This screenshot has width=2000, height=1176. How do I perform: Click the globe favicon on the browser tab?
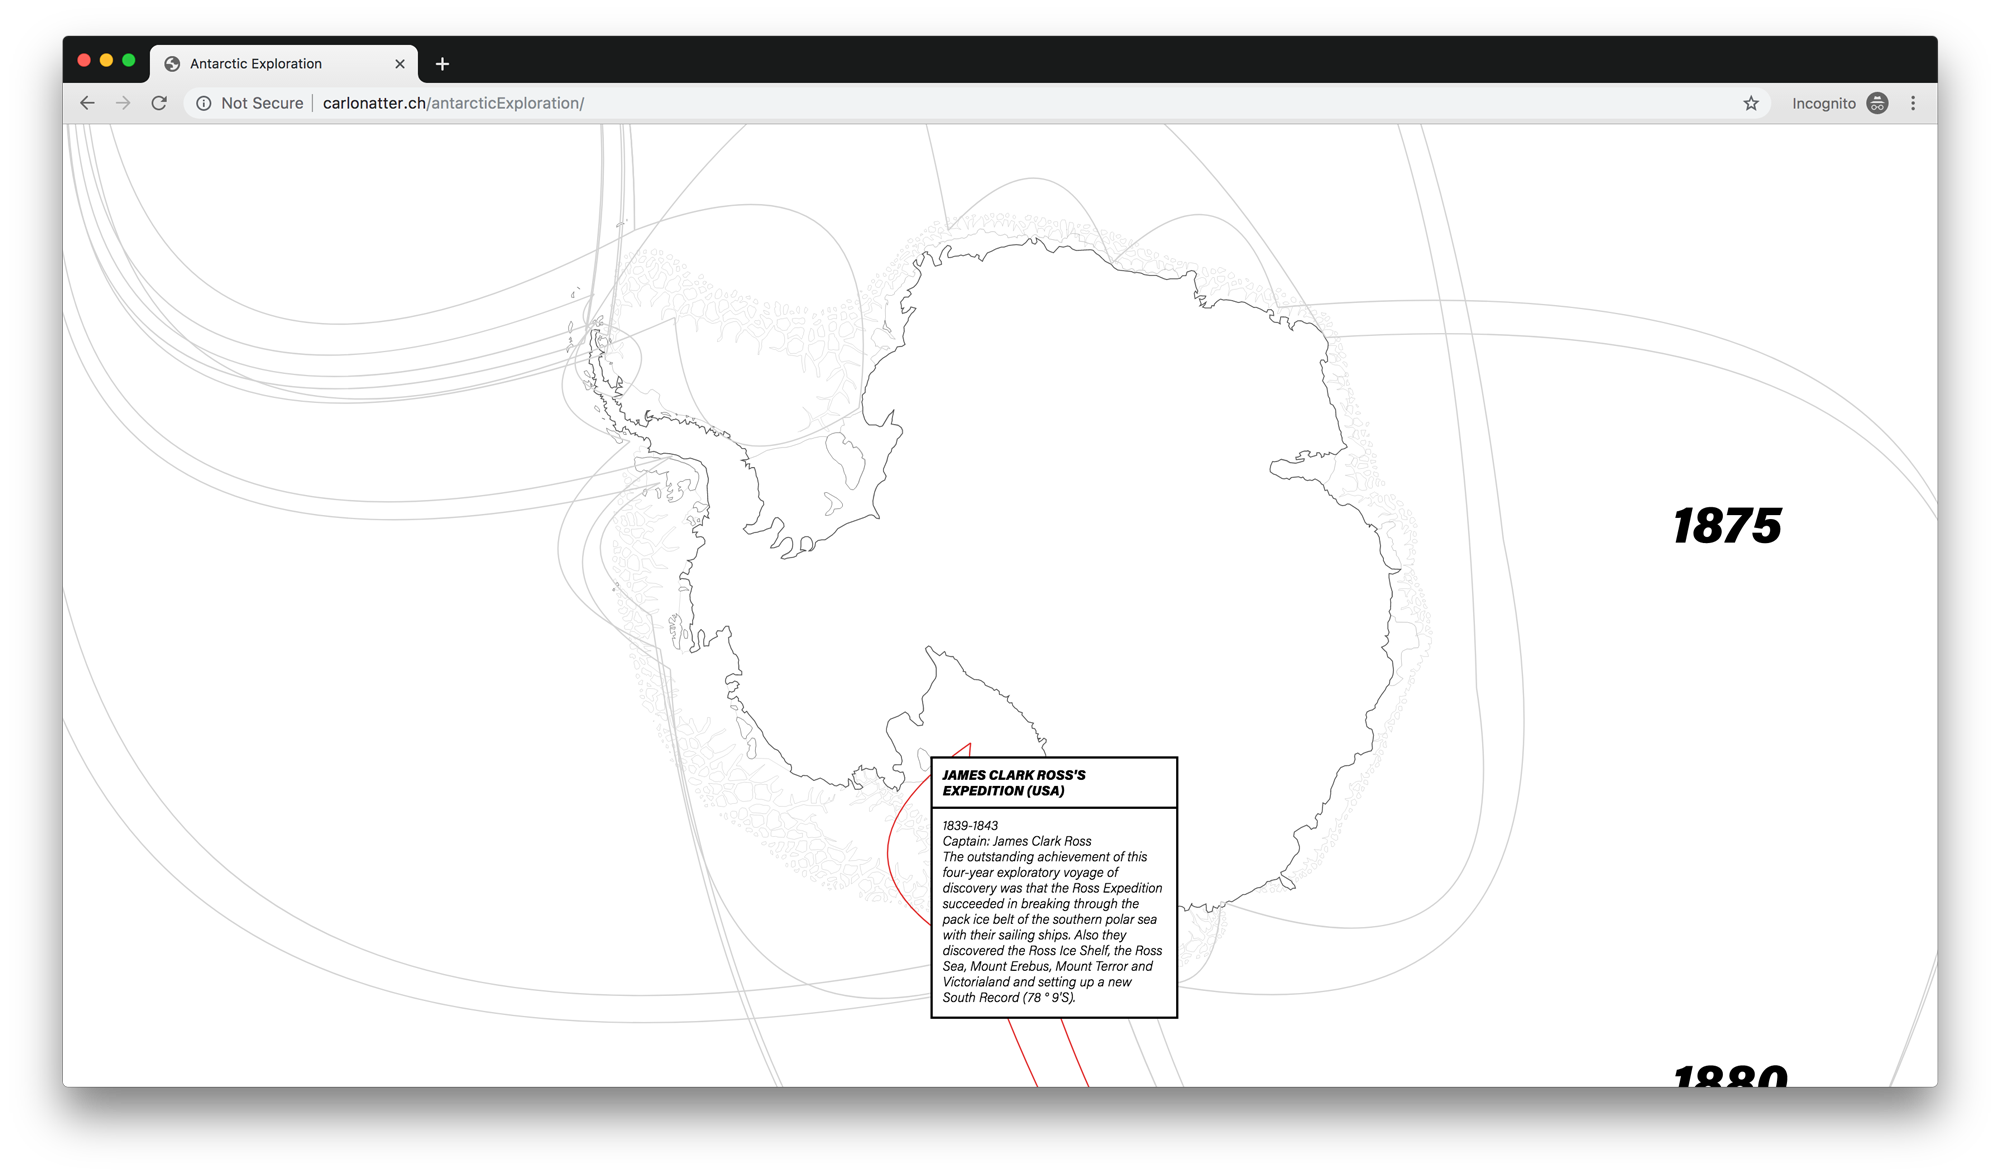[x=172, y=63]
